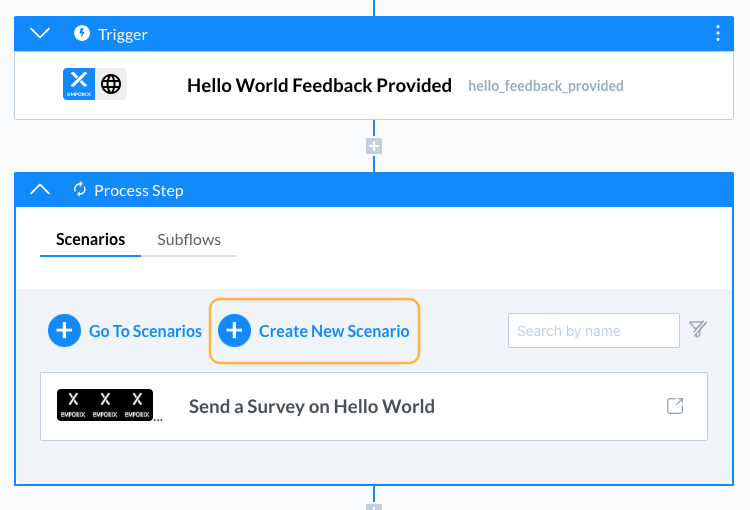Viewport: 750px width, 510px height.
Task: Switch to the Scenarios tab
Action: point(90,239)
